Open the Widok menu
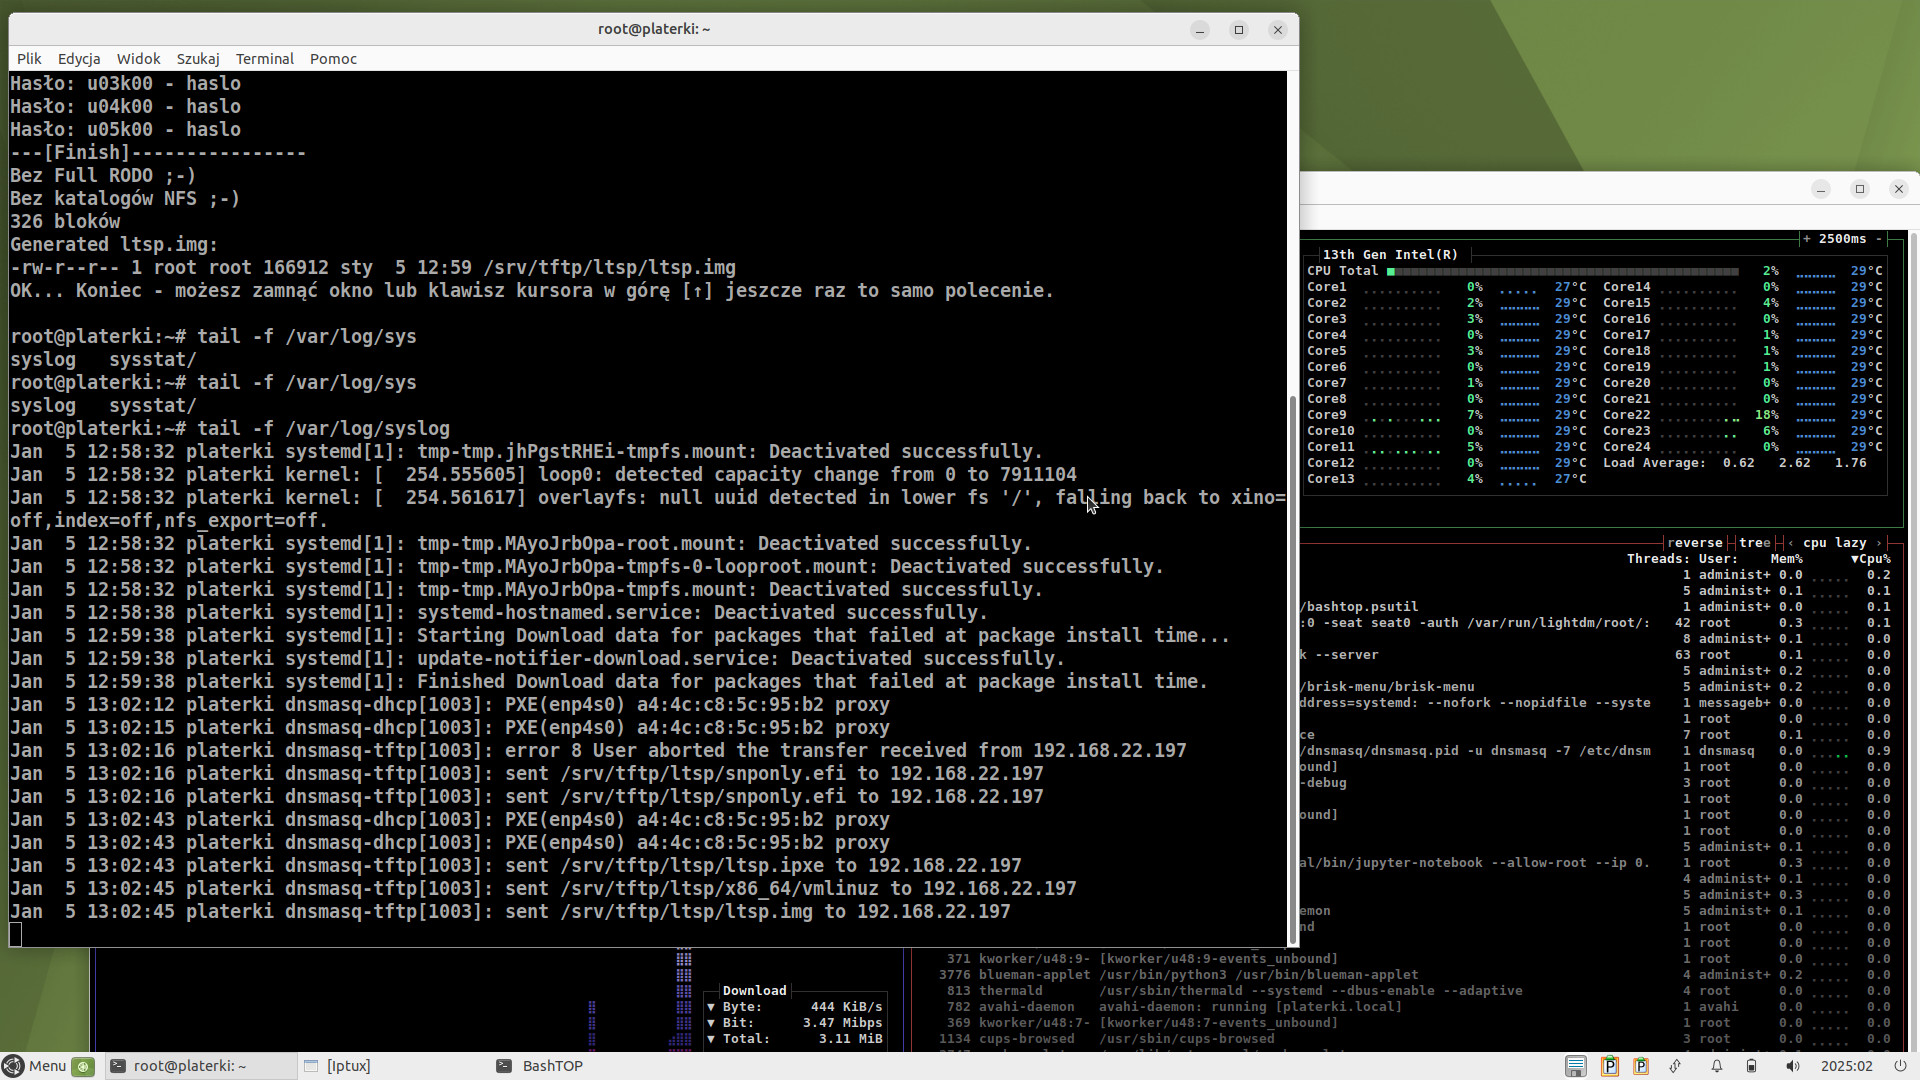Image resolution: width=1920 pixels, height=1080 pixels. click(138, 59)
